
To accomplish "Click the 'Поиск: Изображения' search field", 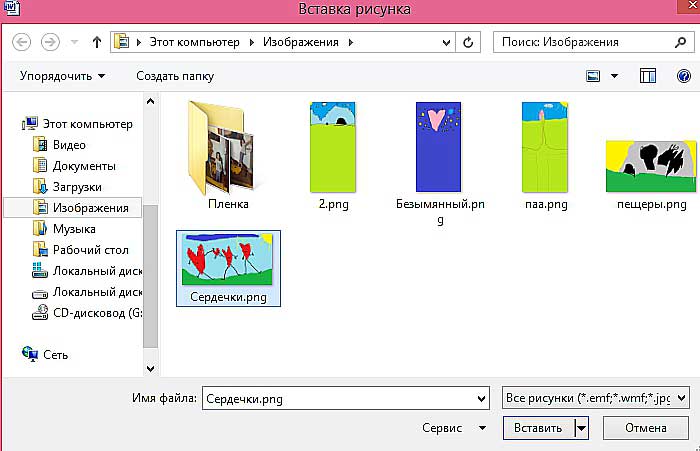I will click(594, 42).
